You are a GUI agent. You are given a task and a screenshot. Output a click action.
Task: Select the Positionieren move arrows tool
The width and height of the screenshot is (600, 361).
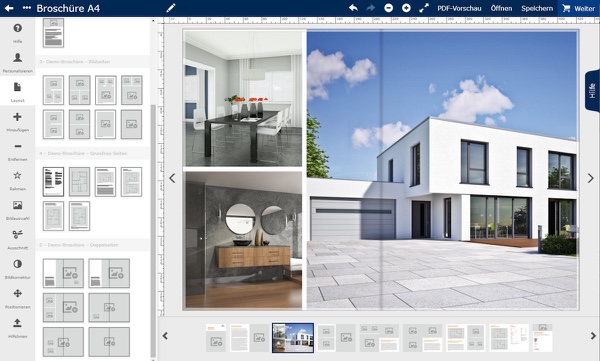point(18,293)
